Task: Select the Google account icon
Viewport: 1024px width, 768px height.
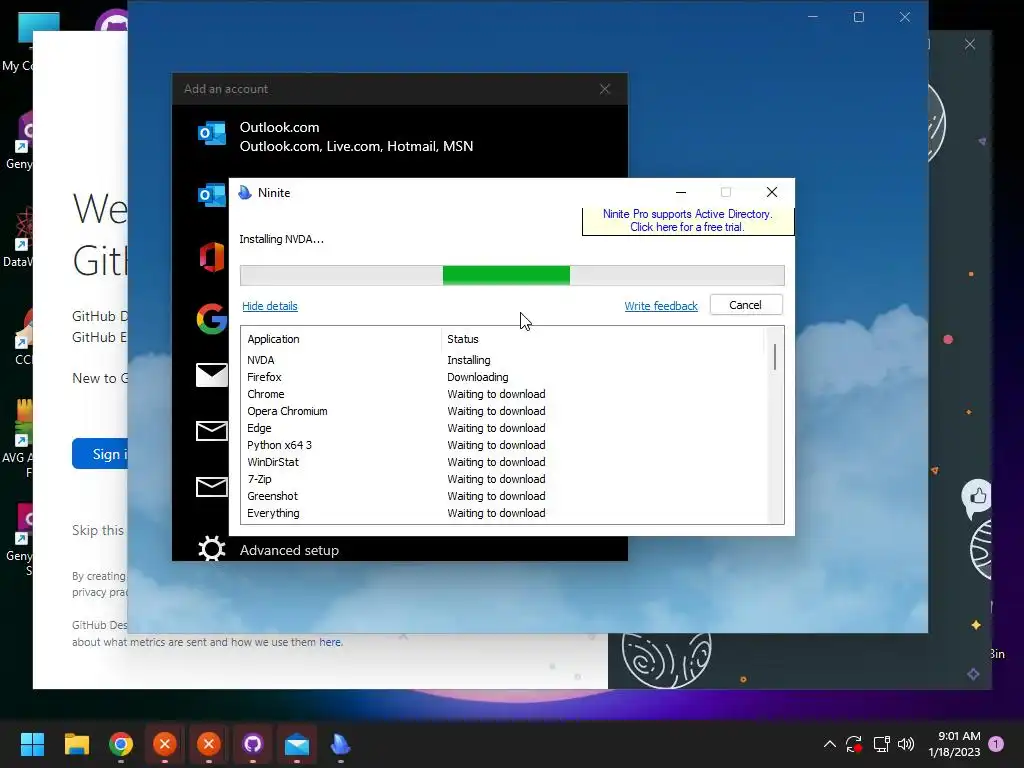Action: tap(212, 319)
